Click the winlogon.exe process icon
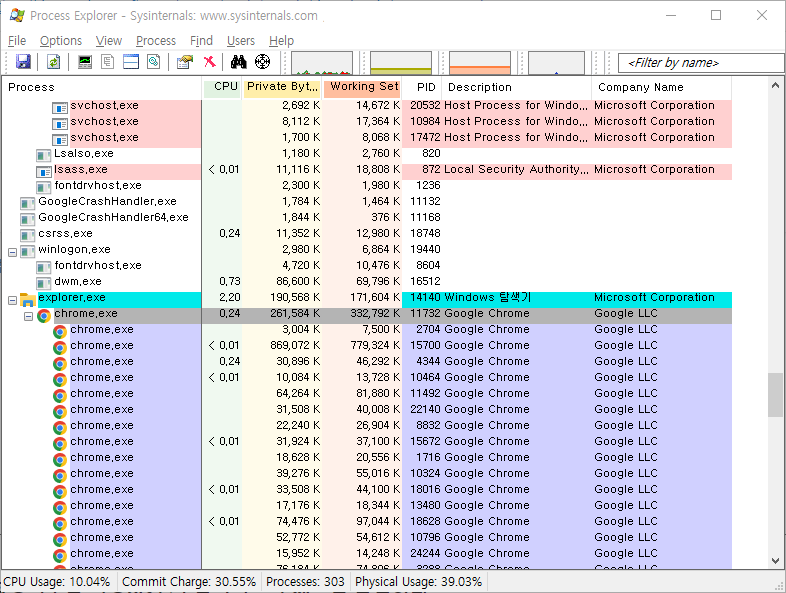This screenshot has height=593, width=786. point(28,252)
